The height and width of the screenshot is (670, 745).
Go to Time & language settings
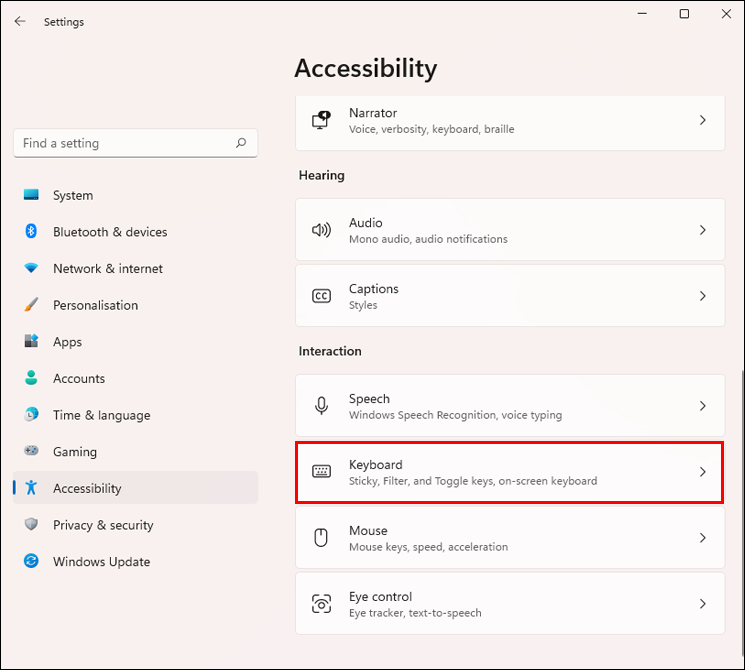pos(101,415)
